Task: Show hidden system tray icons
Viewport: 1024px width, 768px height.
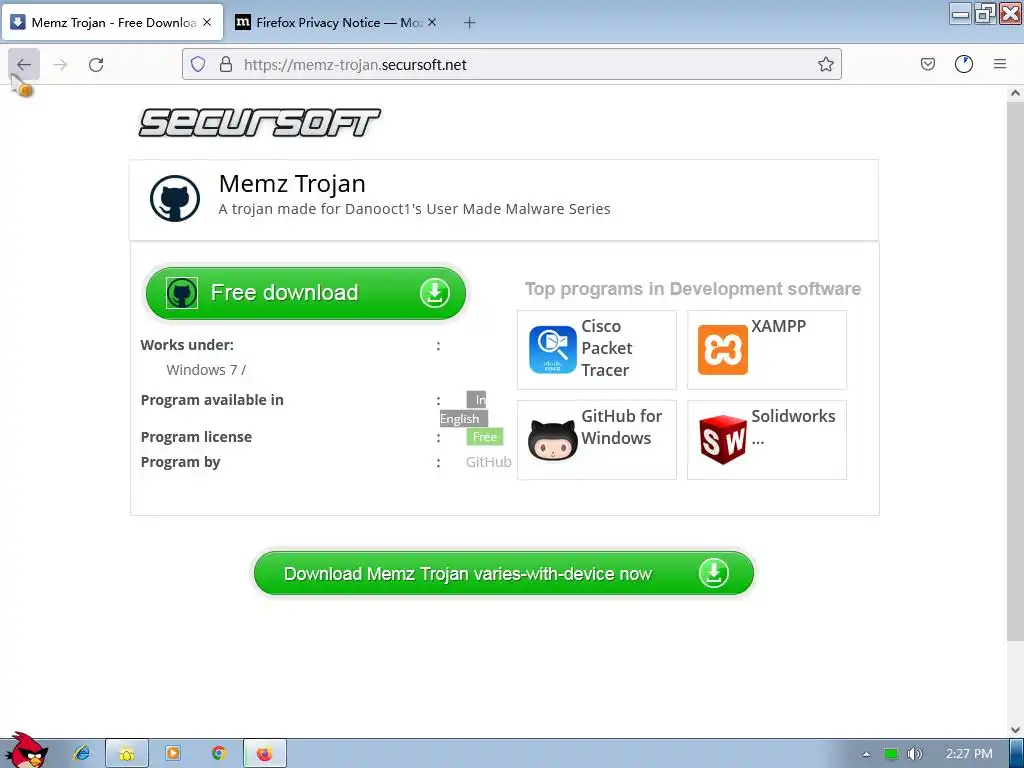Action: tap(866, 754)
